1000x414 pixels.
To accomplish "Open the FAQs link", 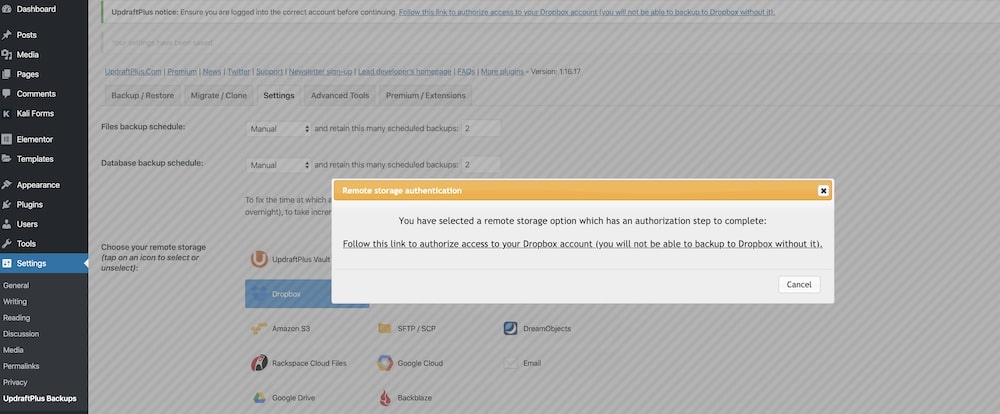I will 466,71.
